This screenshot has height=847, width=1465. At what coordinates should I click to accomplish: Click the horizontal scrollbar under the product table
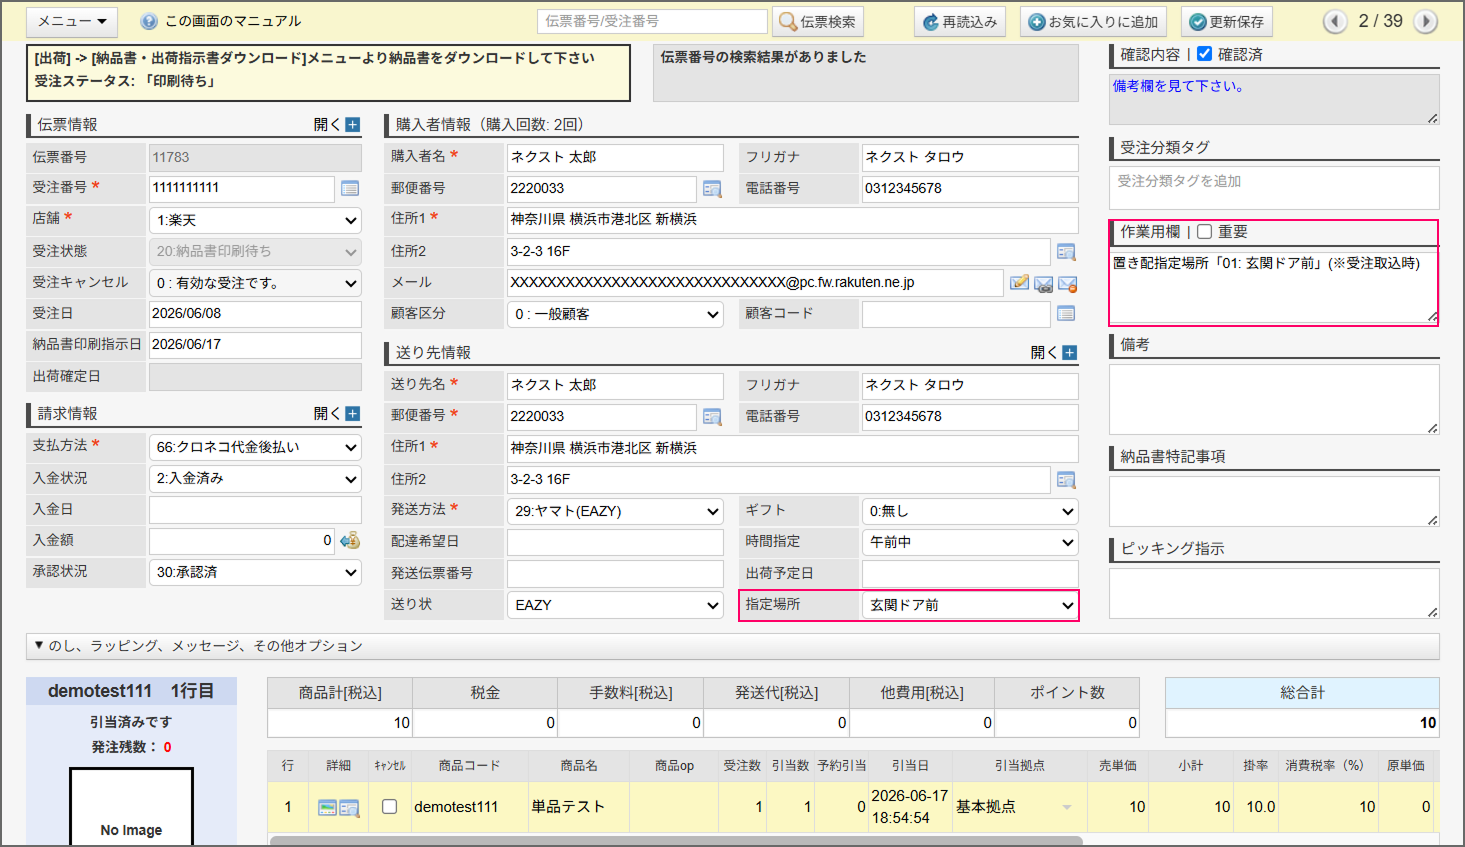[676, 841]
